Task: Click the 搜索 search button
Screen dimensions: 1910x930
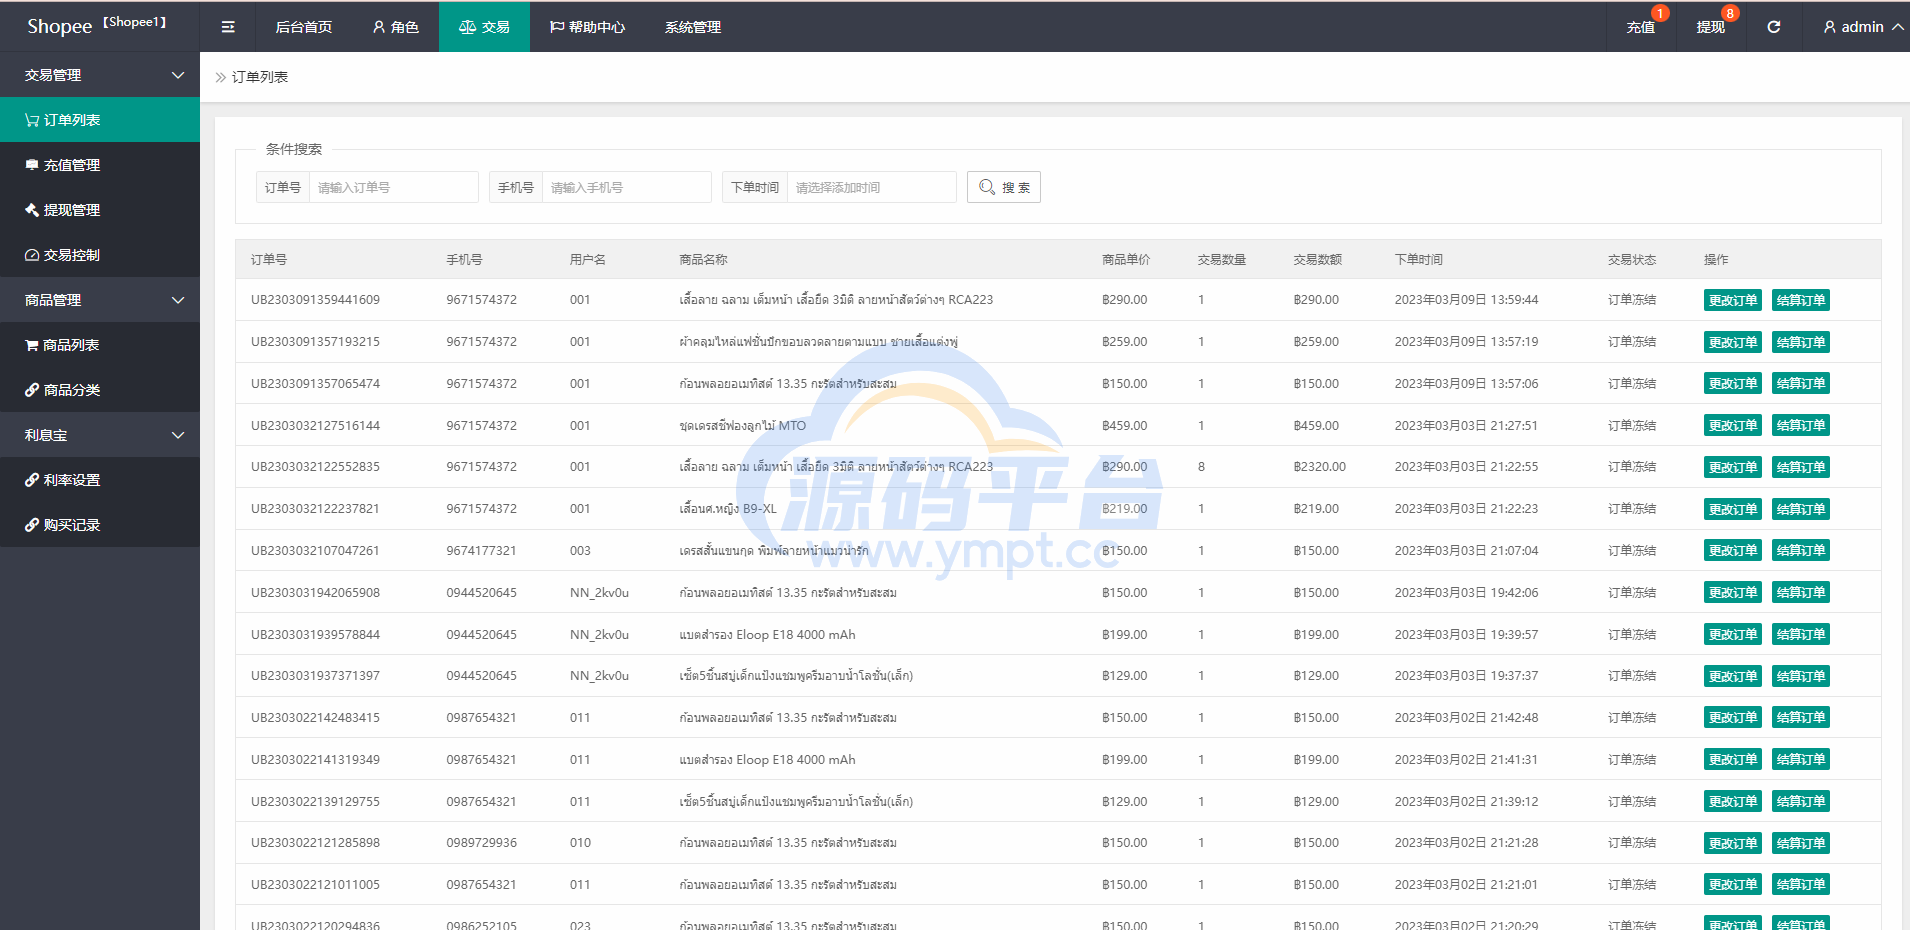Action: click(1003, 187)
